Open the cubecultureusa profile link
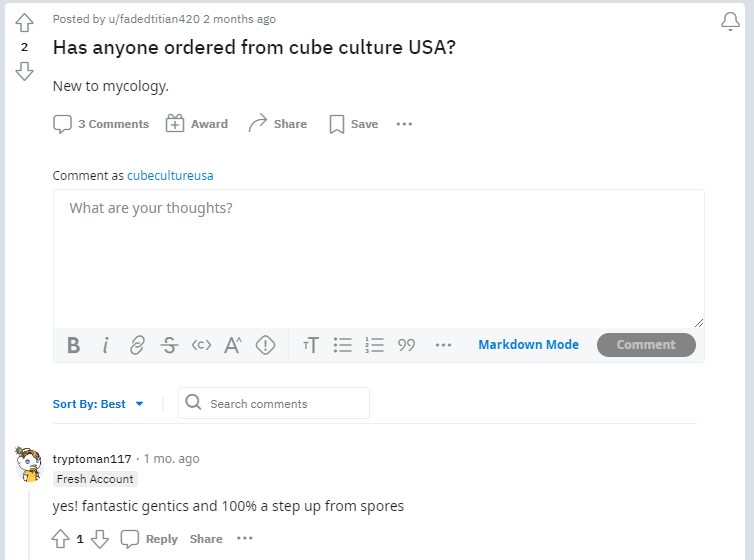Viewport: 754px width, 560px height. point(170,176)
